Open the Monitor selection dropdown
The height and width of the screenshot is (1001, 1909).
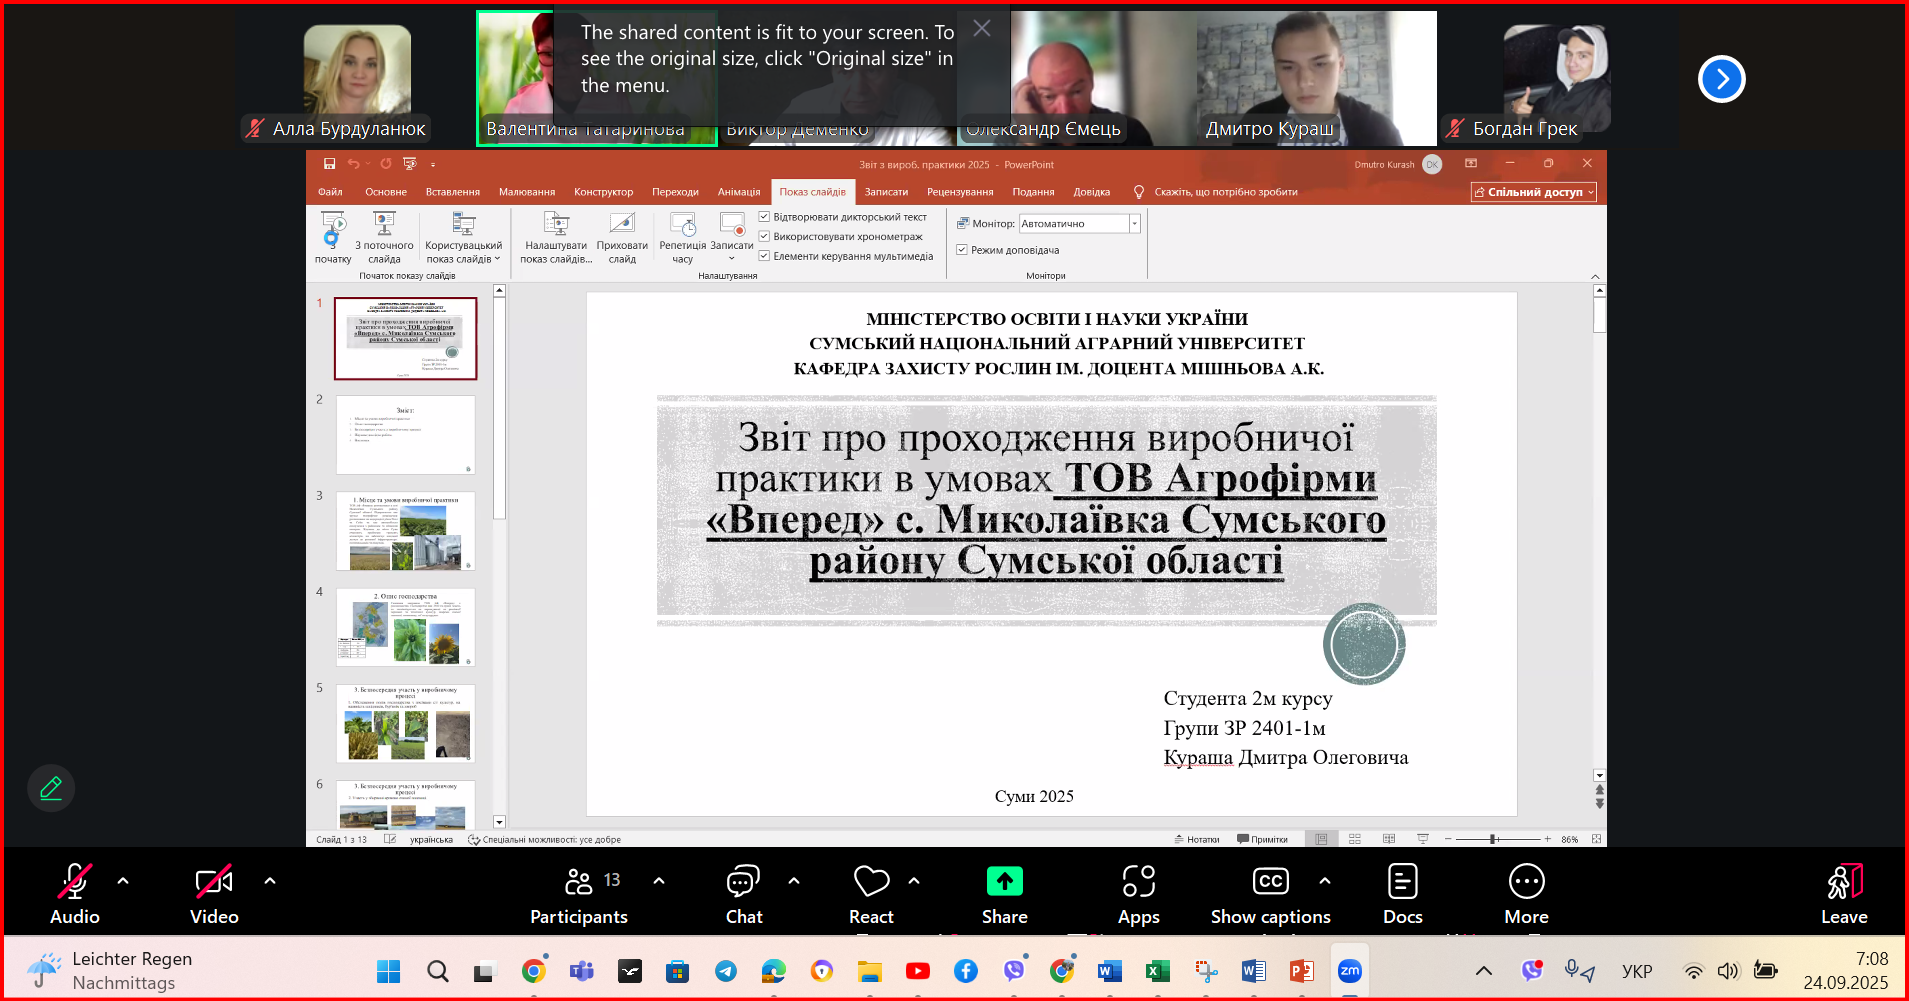click(x=1134, y=224)
